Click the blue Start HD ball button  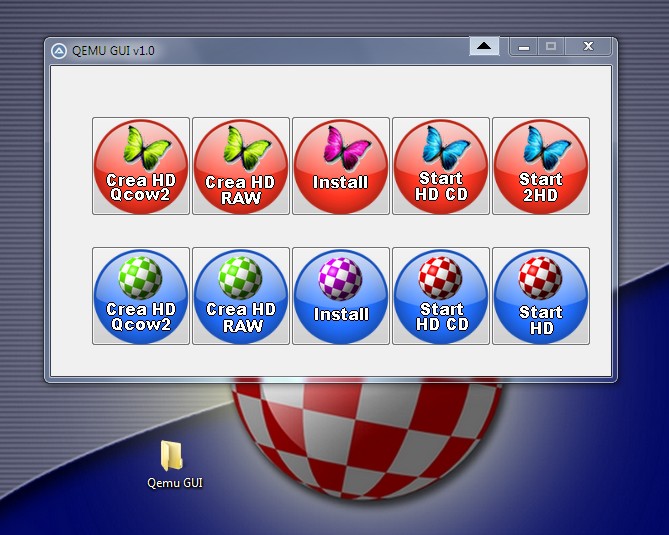pyautogui.click(x=541, y=296)
